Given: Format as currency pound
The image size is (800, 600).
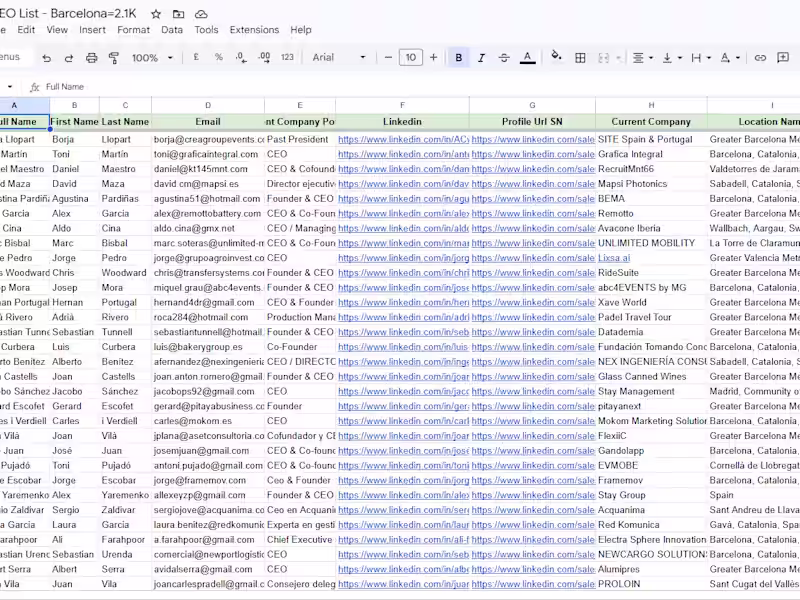Looking at the screenshot, I should coord(196,57).
